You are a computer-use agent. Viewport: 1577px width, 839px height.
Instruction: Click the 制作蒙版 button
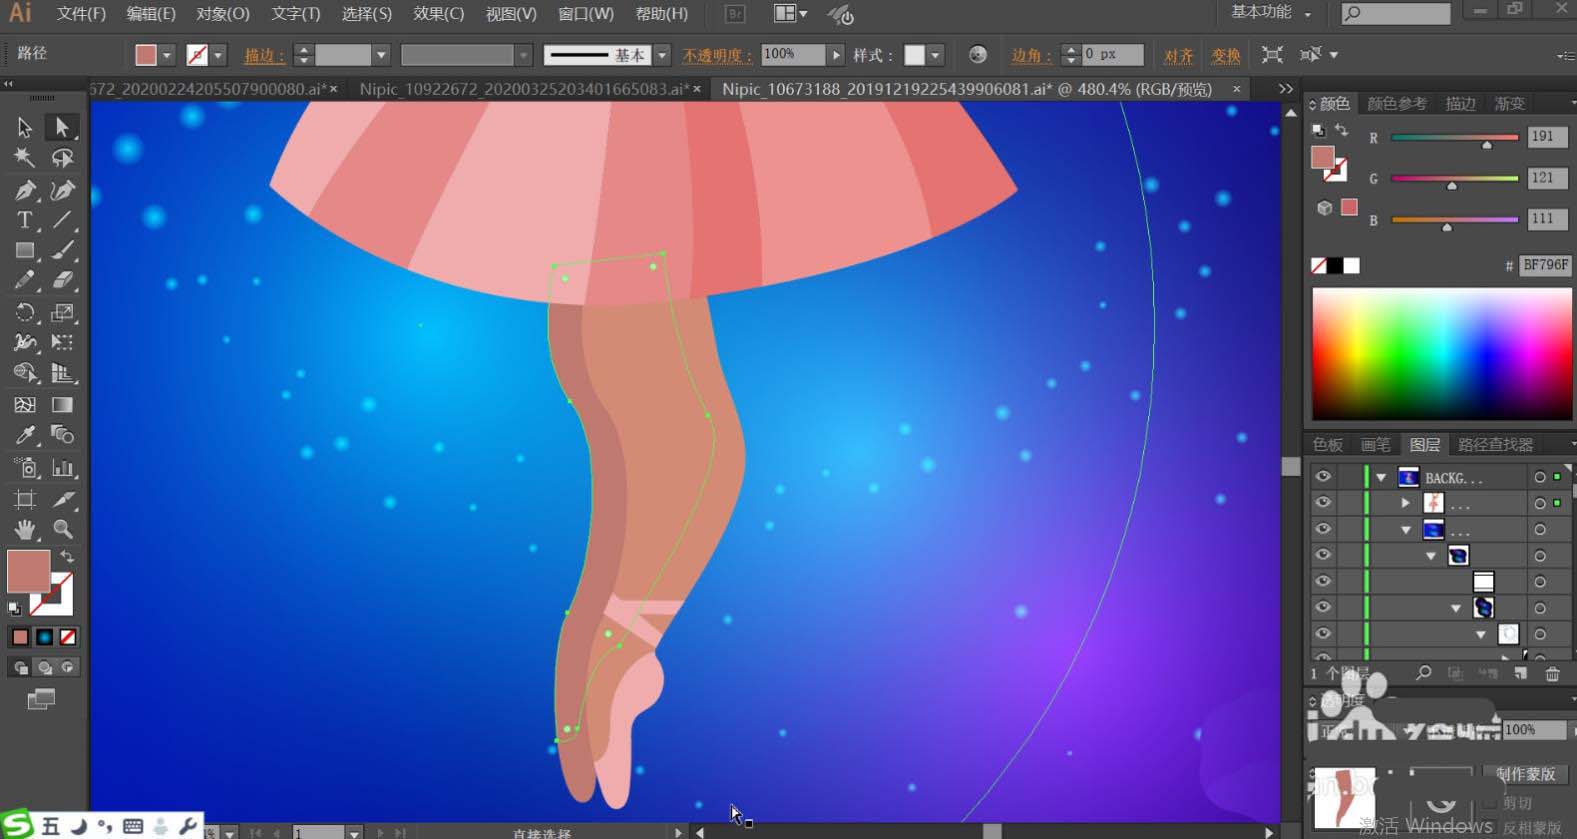coord(1526,774)
